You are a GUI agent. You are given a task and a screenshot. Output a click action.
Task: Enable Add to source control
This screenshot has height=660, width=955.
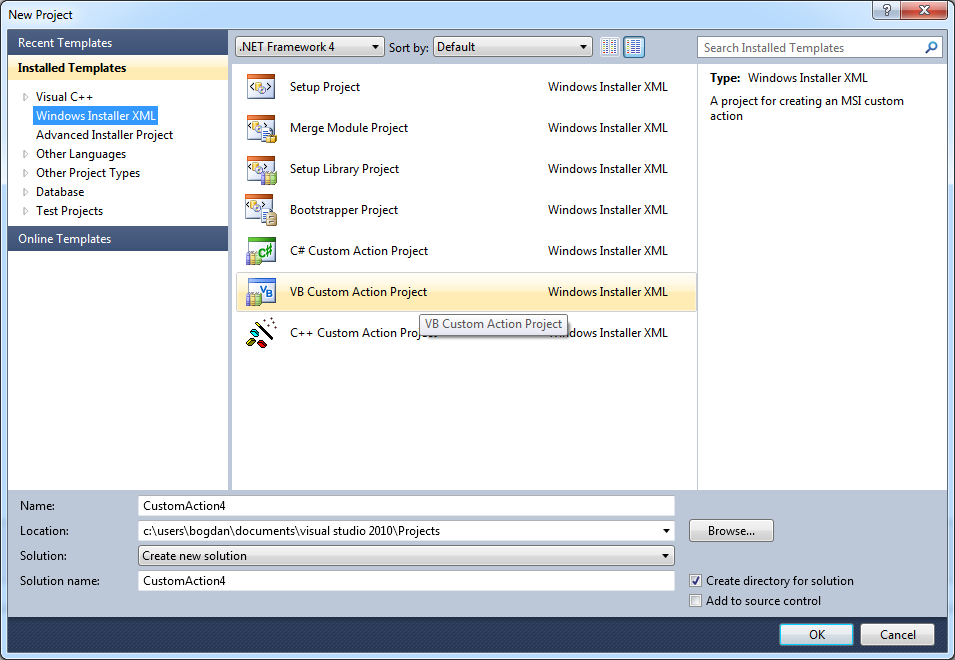click(696, 601)
